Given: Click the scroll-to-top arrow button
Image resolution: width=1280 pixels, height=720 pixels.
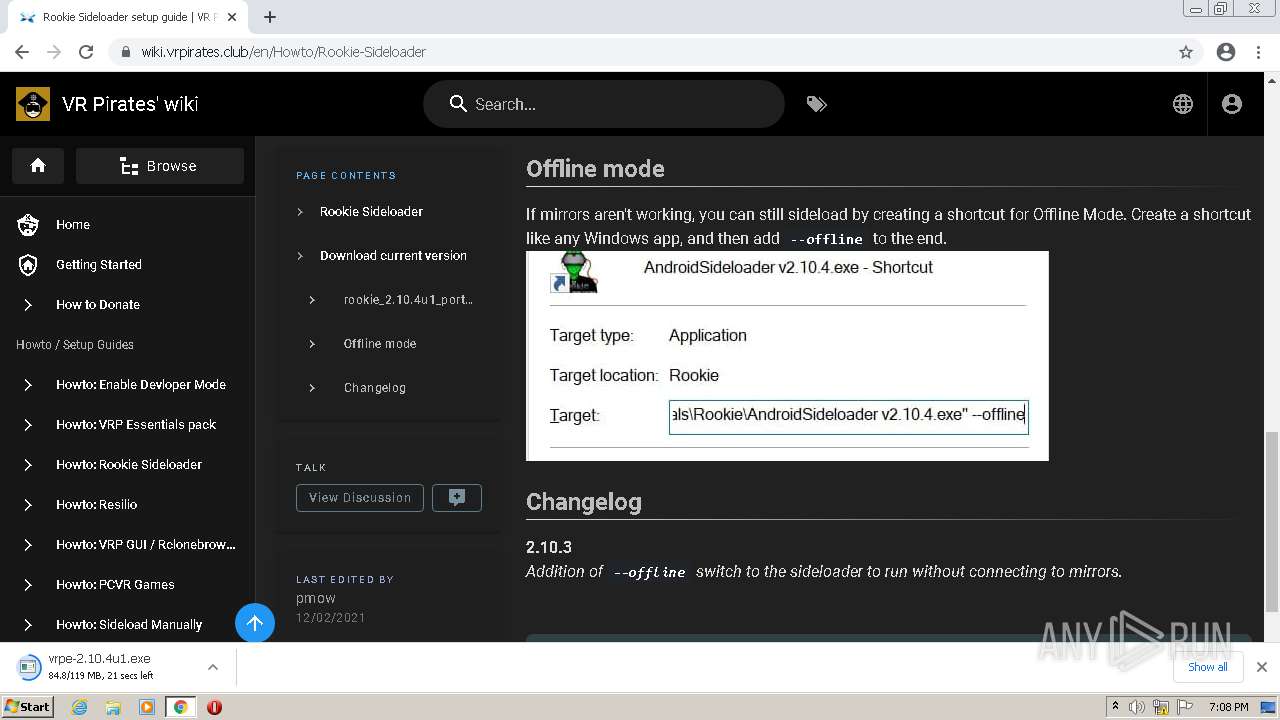Looking at the screenshot, I should [255, 624].
